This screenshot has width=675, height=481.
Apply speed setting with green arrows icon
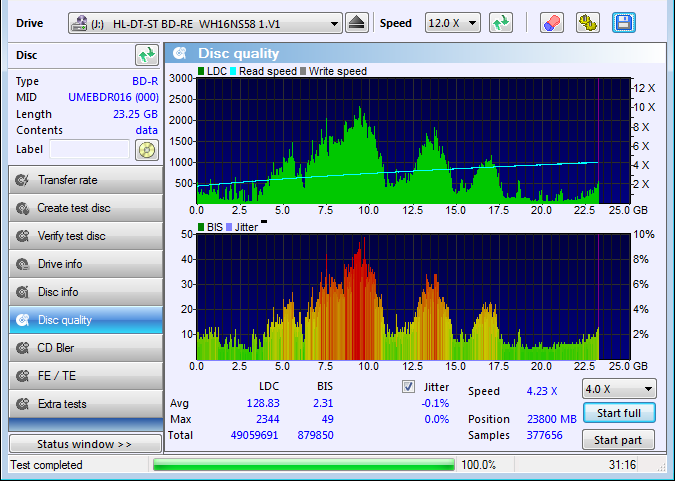(x=501, y=23)
